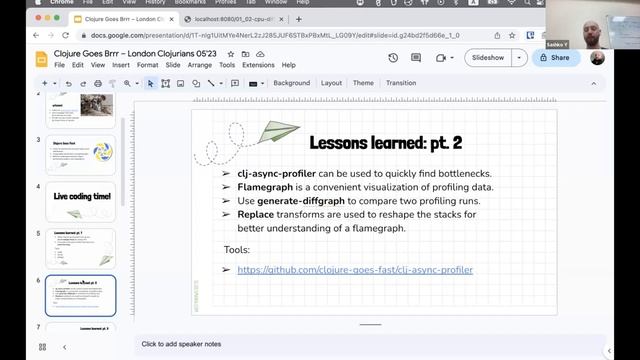Open the Help menu
The image size is (640, 360).
click(289, 65)
